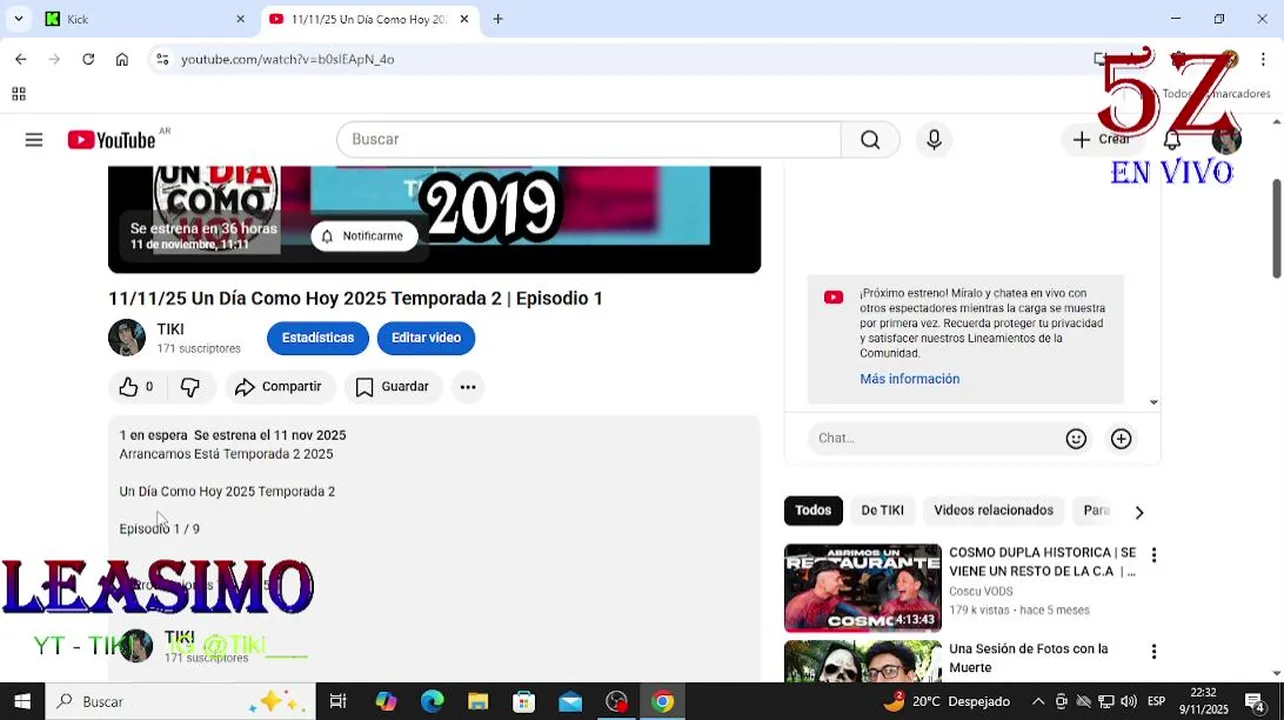Screen dimensions: 1284x720
Task: Click the address bar URL
Action: tap(288, 59)
